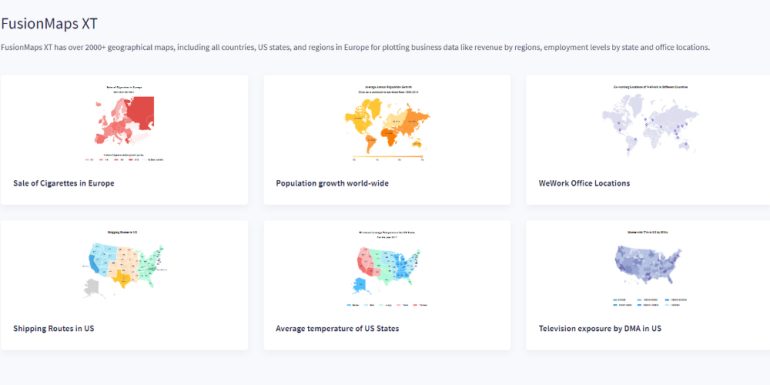This screenshot has height=385, width=770.
Task: Click the FusionMaps XT heading
Action: coord(49,23)
